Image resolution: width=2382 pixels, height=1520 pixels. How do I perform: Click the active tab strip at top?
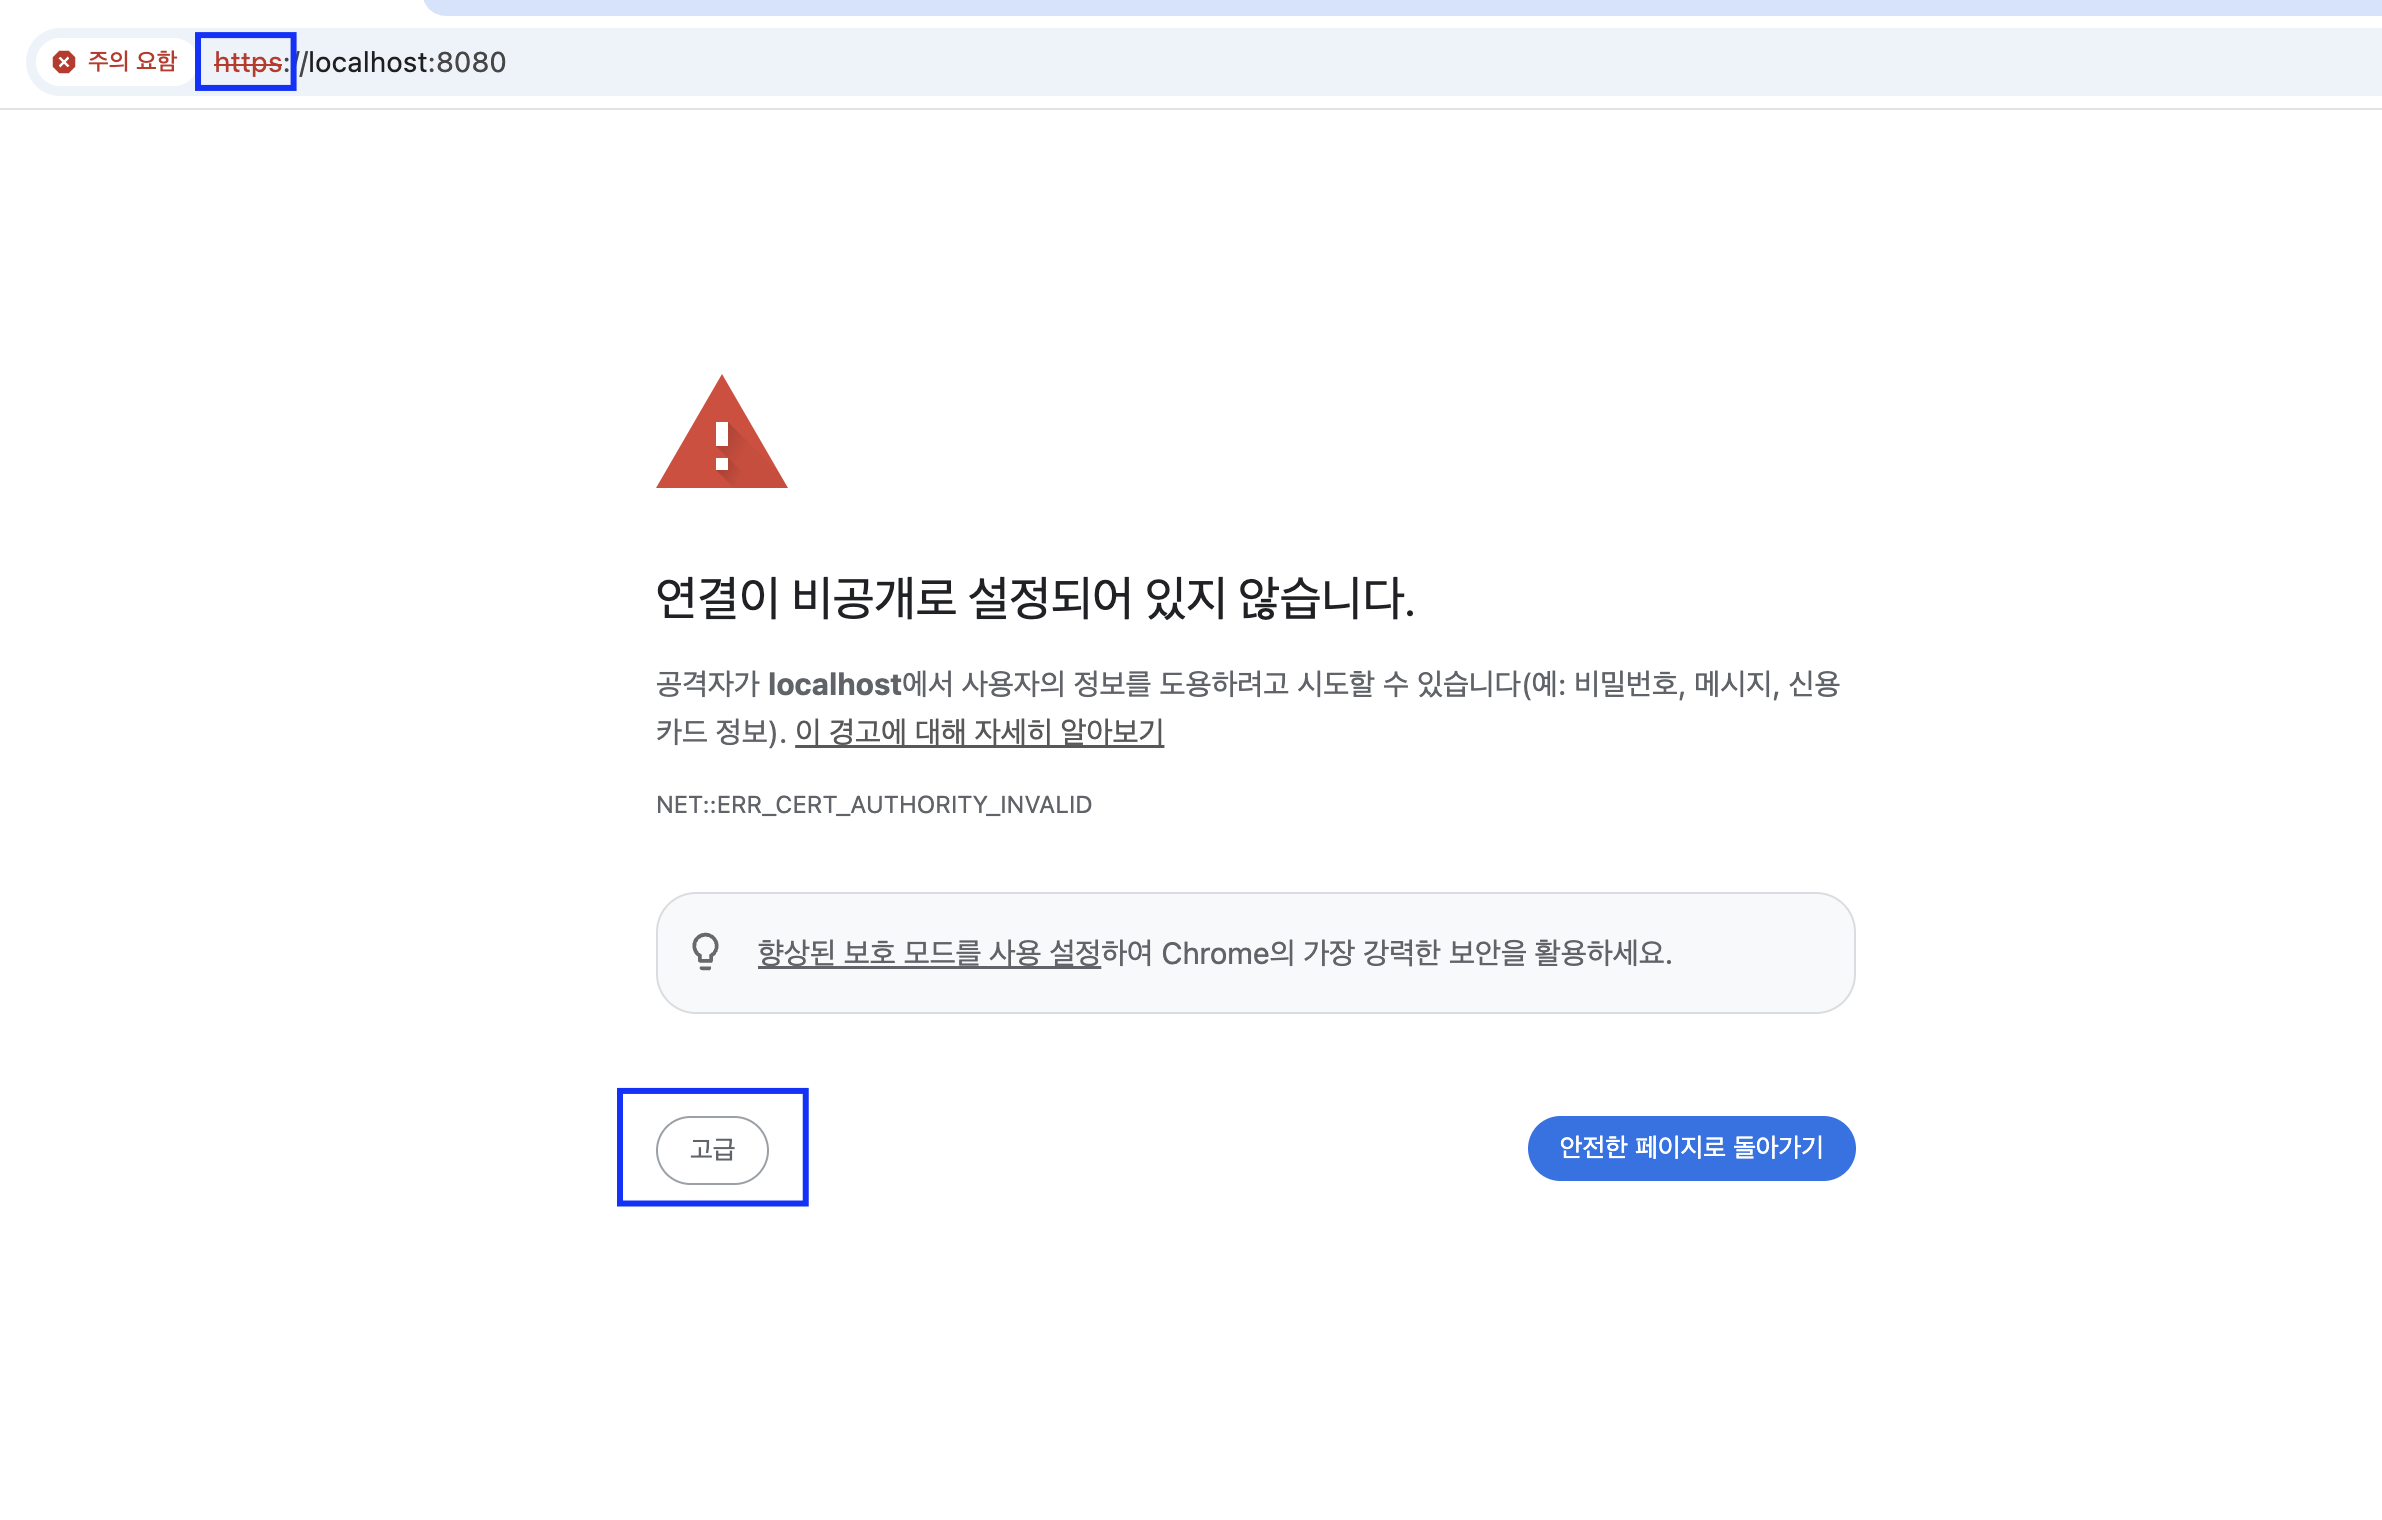(x=1400, y=7)
